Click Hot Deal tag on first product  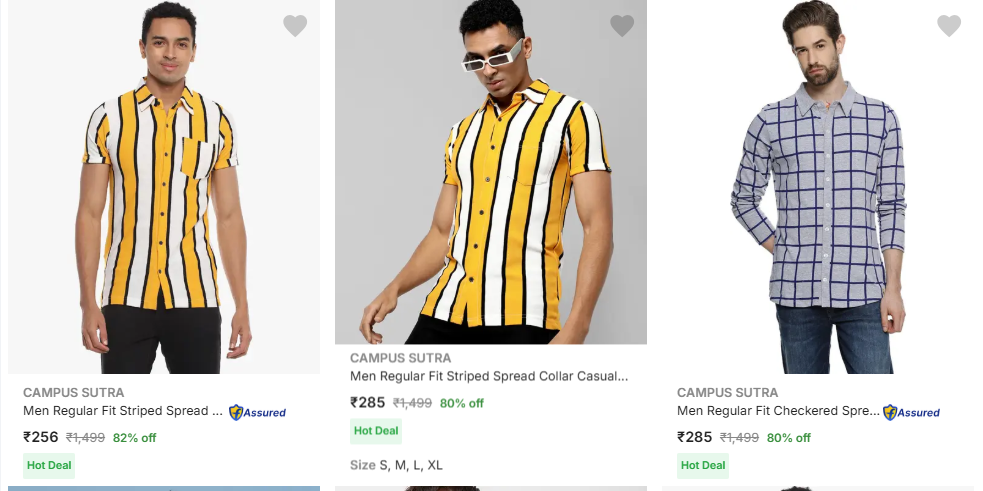tap(49, 465)
